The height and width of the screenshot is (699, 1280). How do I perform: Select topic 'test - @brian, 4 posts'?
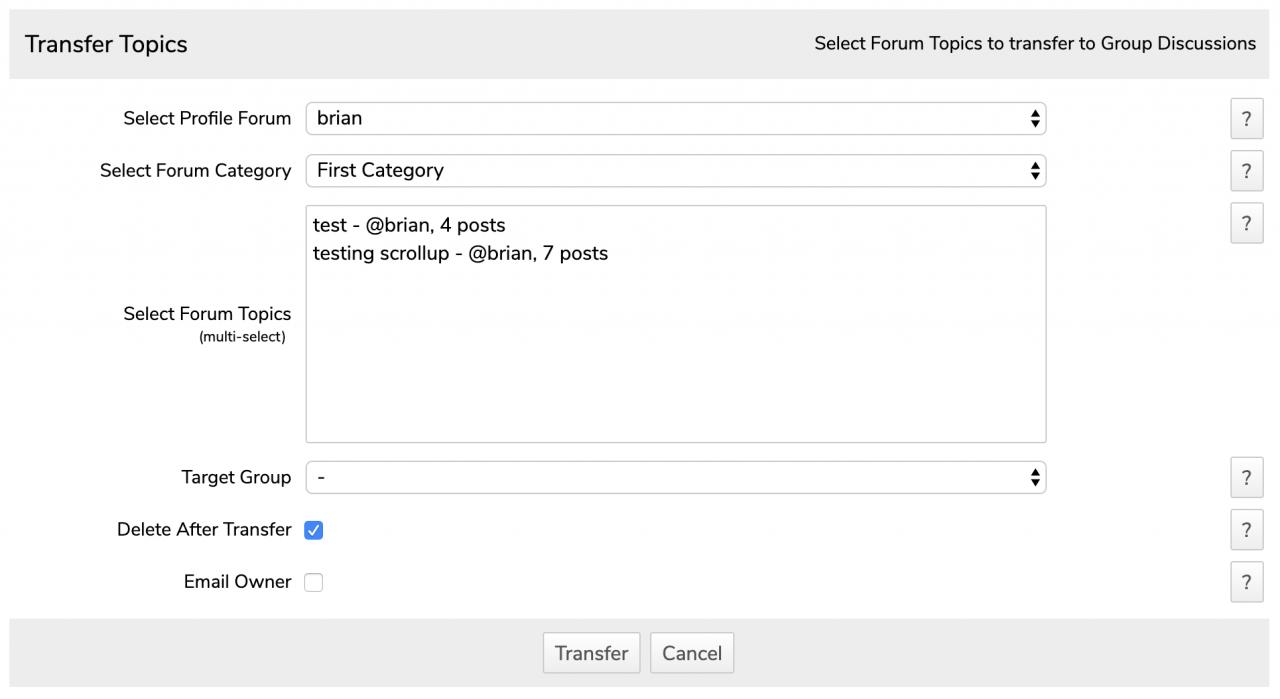tap(409, 225)
